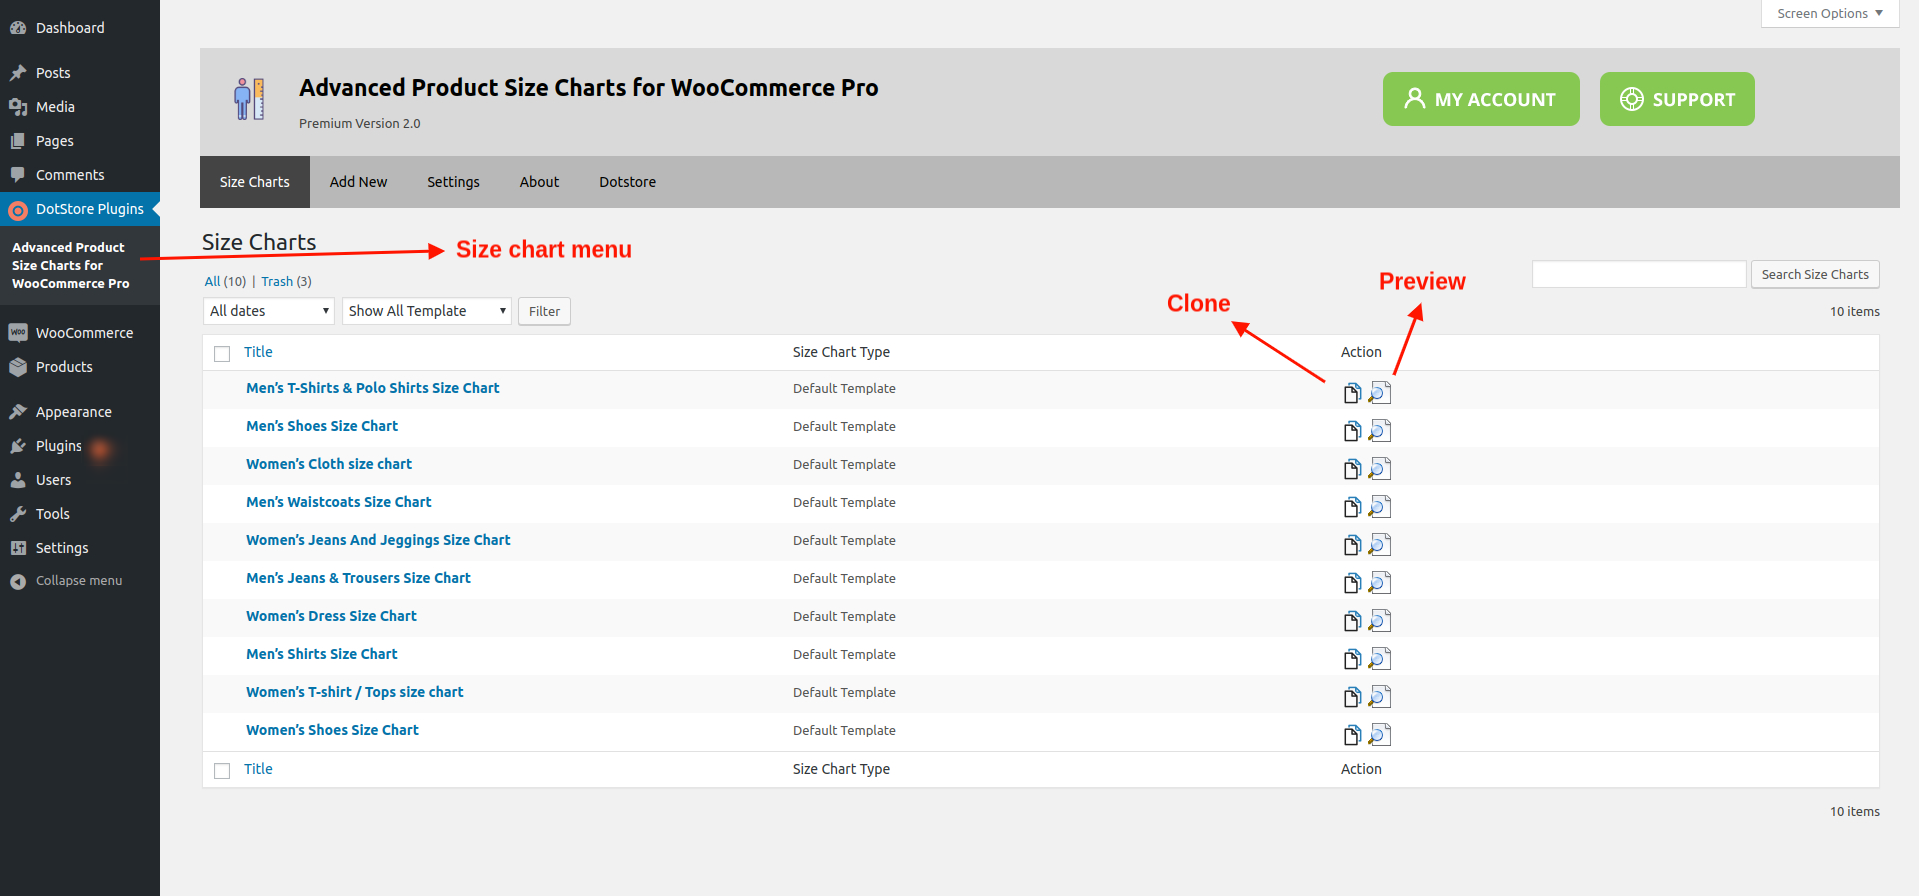Show All (10) size charts
Image resolution: width=1919 pixels, height=896 pixels.
(225, 281)
